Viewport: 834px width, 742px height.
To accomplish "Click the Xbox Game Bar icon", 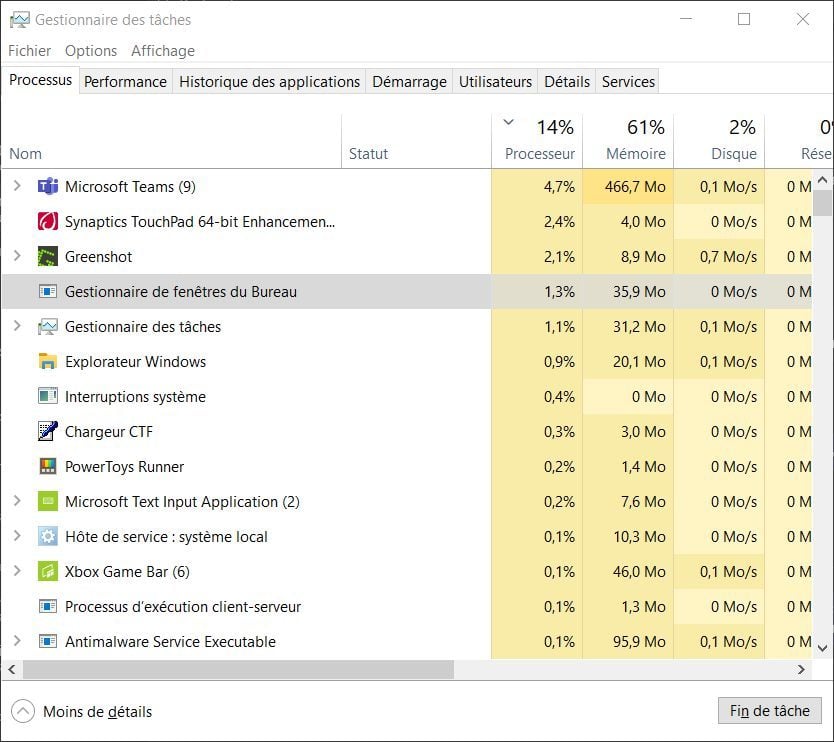I will coord(47,572).
